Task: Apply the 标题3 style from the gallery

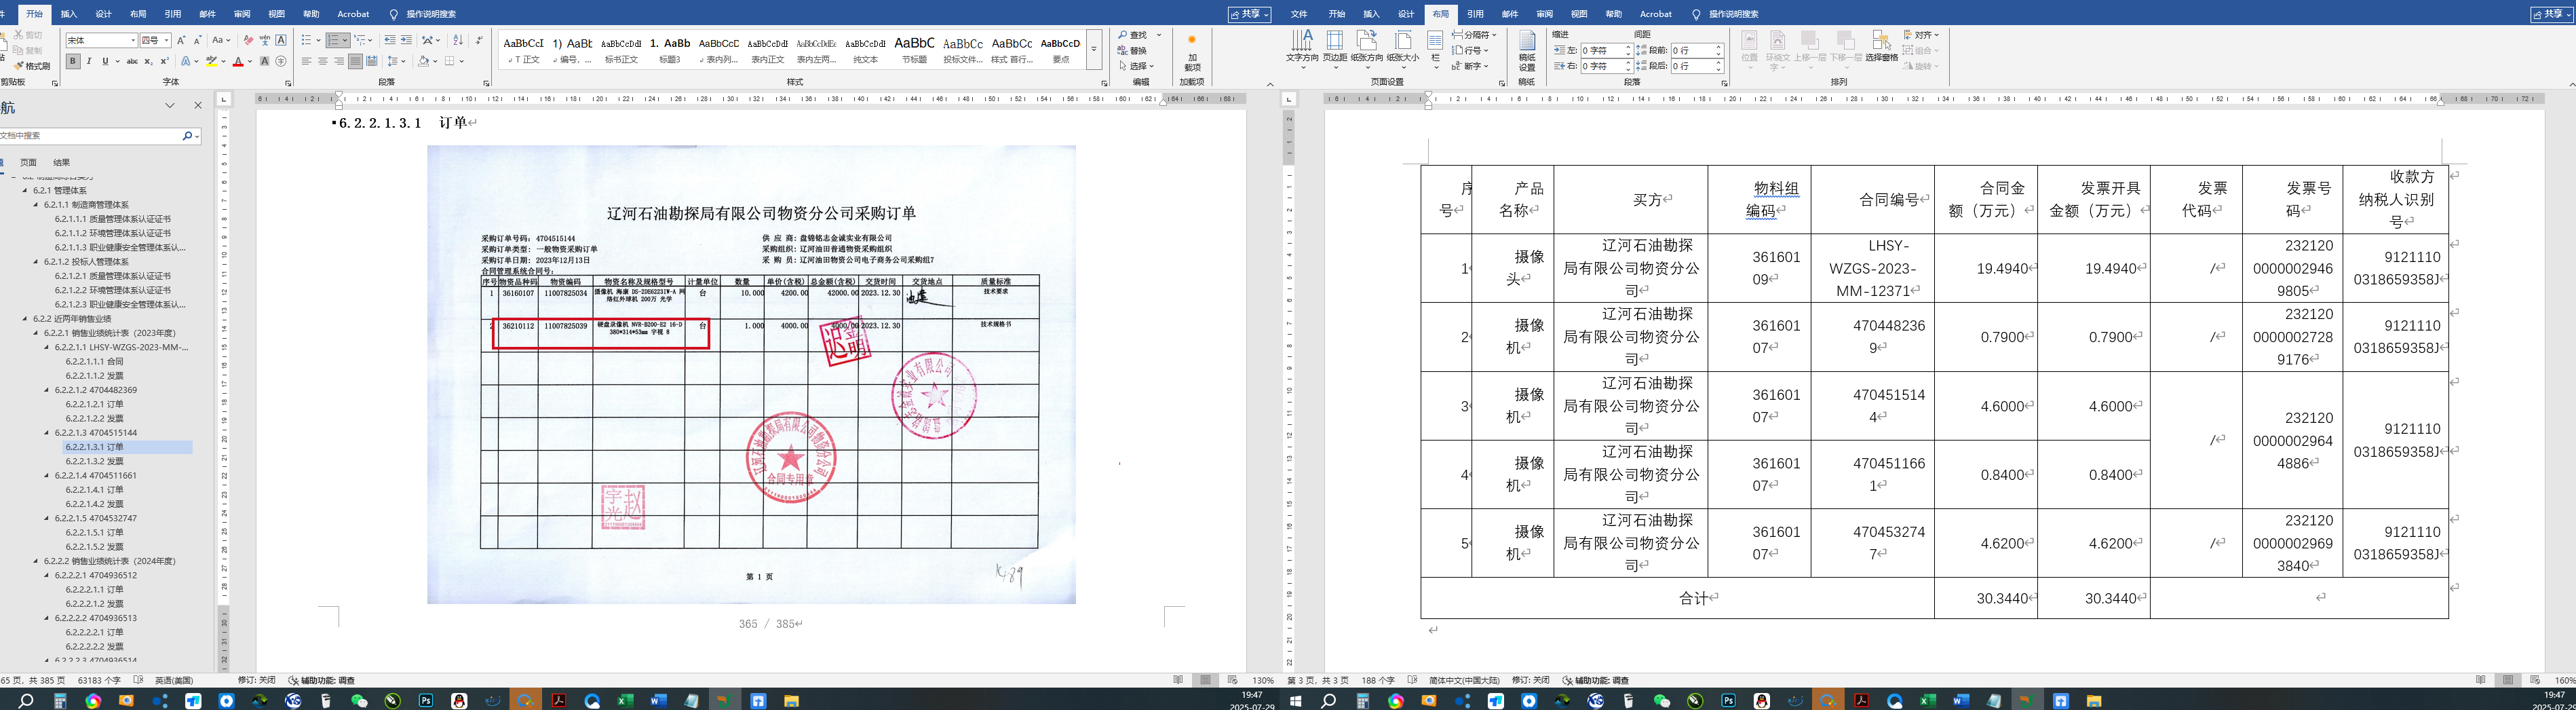Action: tap(669, 49)
